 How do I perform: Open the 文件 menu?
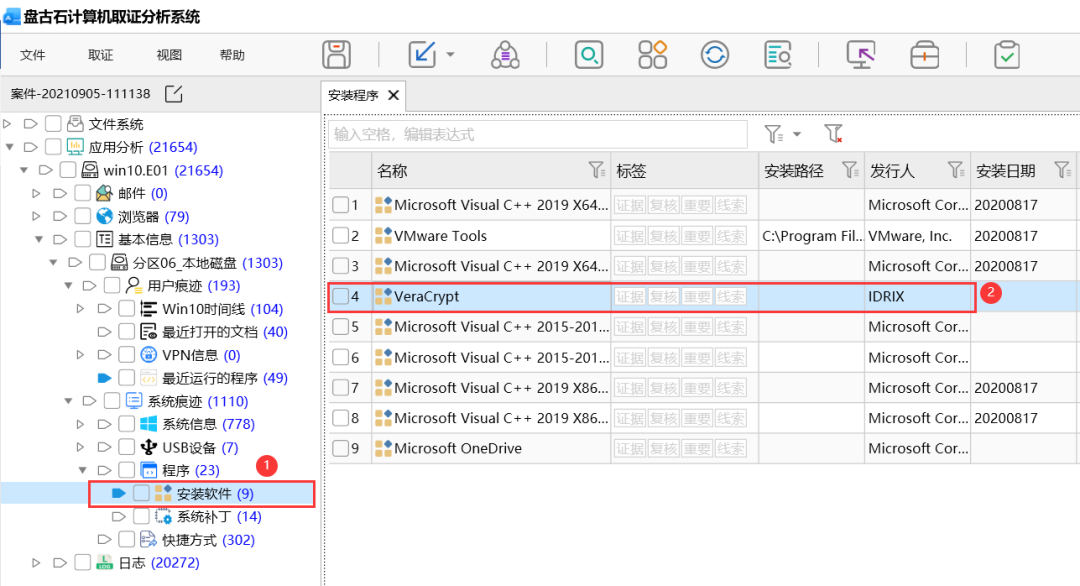32,55
